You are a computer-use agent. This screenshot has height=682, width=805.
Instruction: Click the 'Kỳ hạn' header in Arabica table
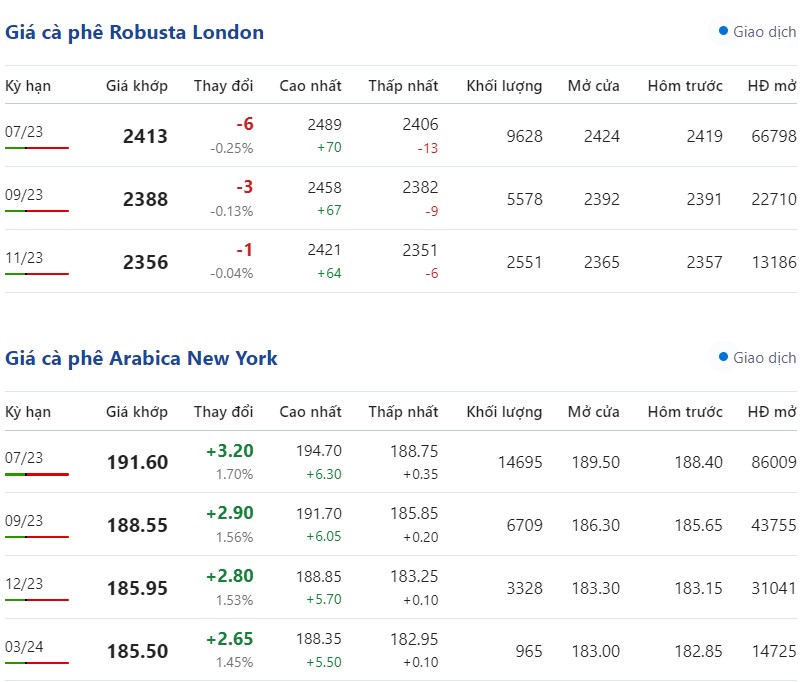(x=28, y=412)
